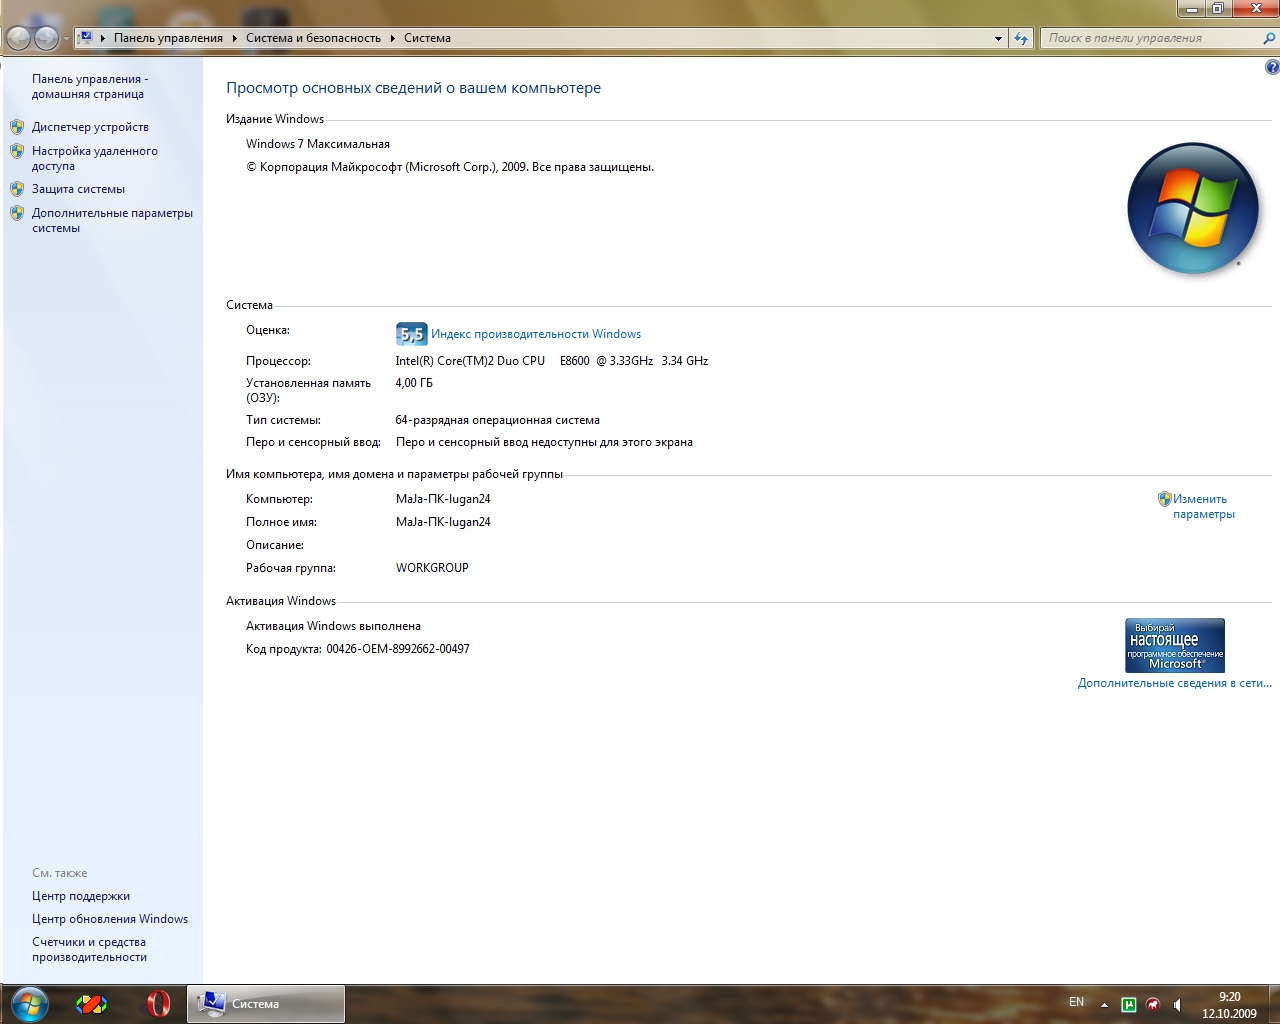The height and width of the screenshot is (1024, 1280).
Task: Click the WORKGROUP value text
Action: point(432,568)
